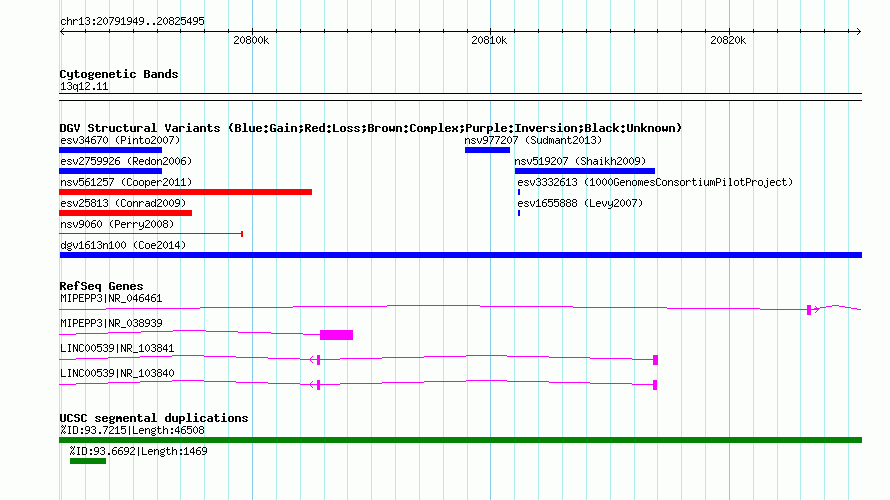Click the 20820k ruler marker
890x500 pixels.
[x=728, y=40]
